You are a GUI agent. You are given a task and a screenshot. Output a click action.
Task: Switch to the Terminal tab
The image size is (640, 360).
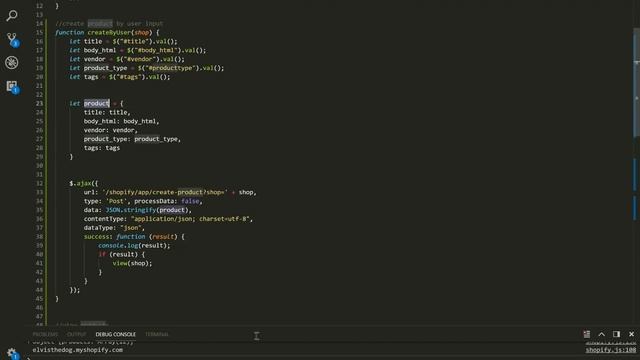[157, 334]
